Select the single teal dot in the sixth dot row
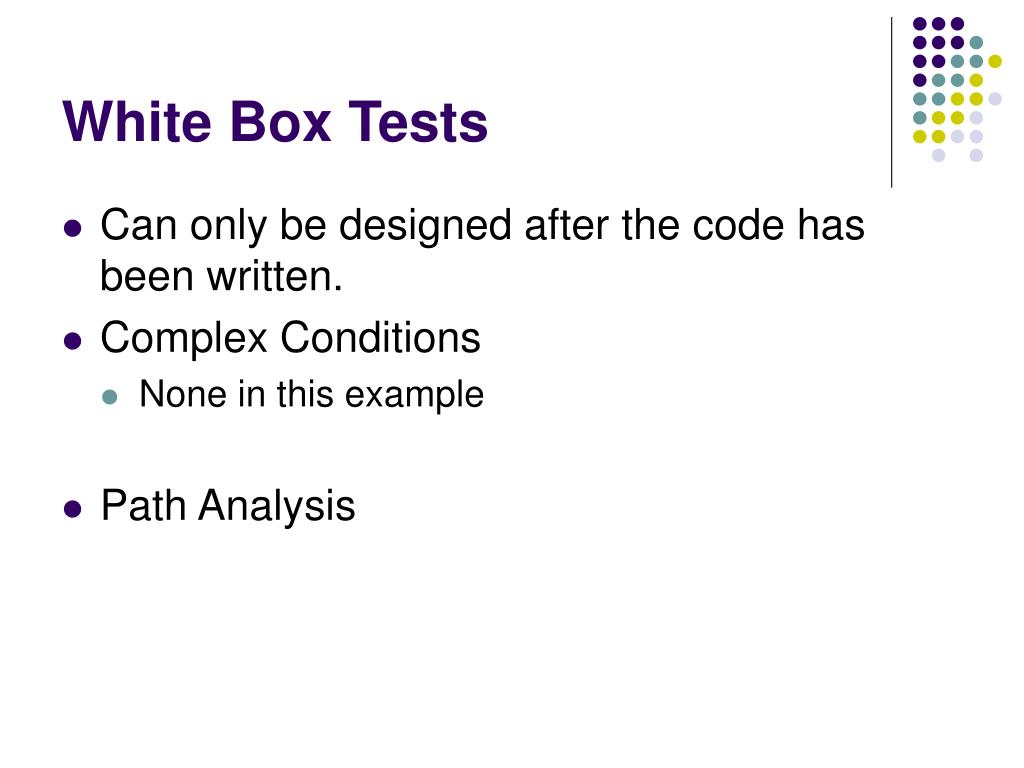1024x768 pixels. click(x=920, y=118)
